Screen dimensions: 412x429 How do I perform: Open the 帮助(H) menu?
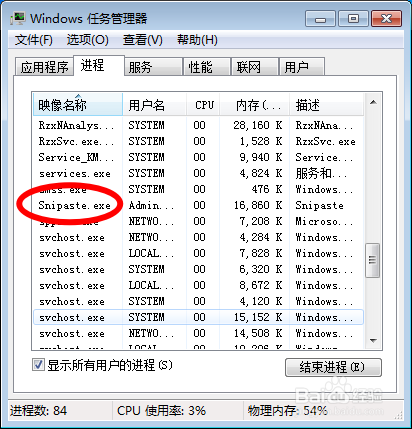197,40
